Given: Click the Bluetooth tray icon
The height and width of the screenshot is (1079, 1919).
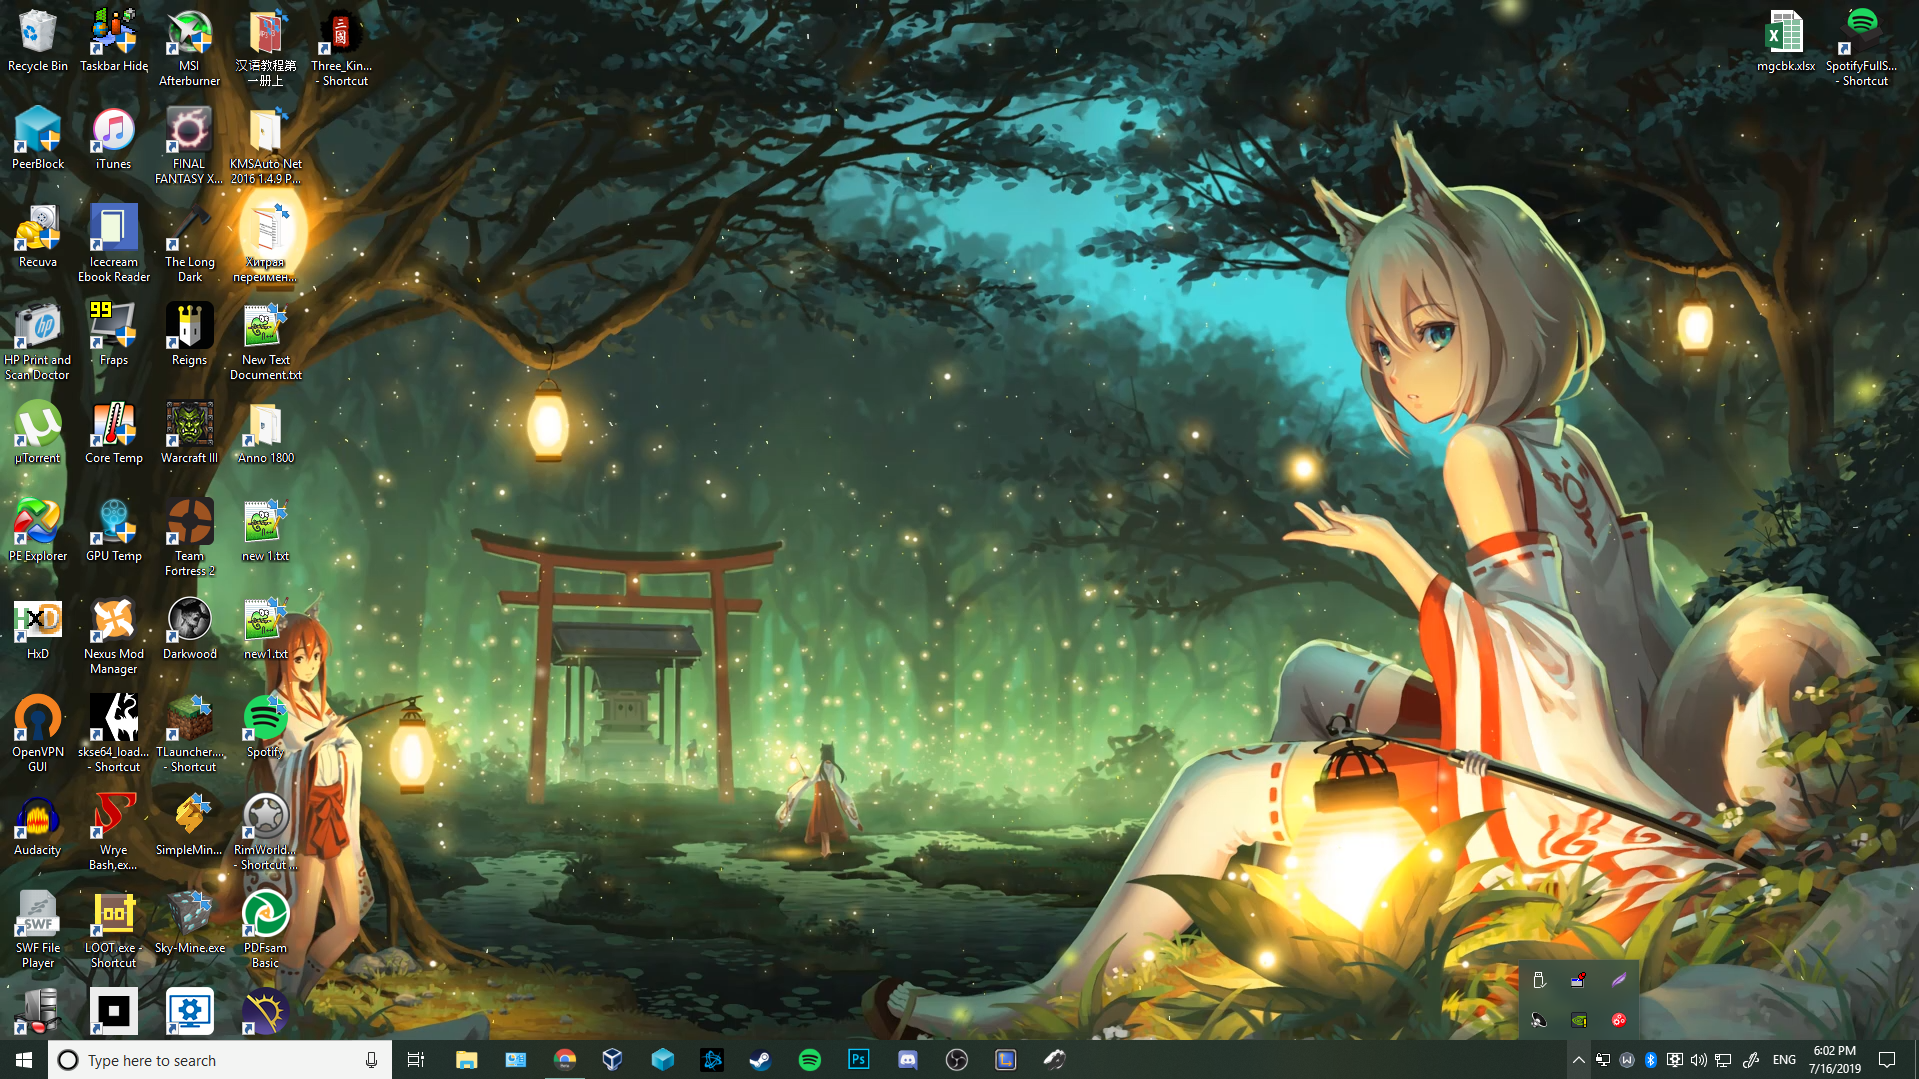Looking at the screenshot, I should [x=1651, y=1060].
